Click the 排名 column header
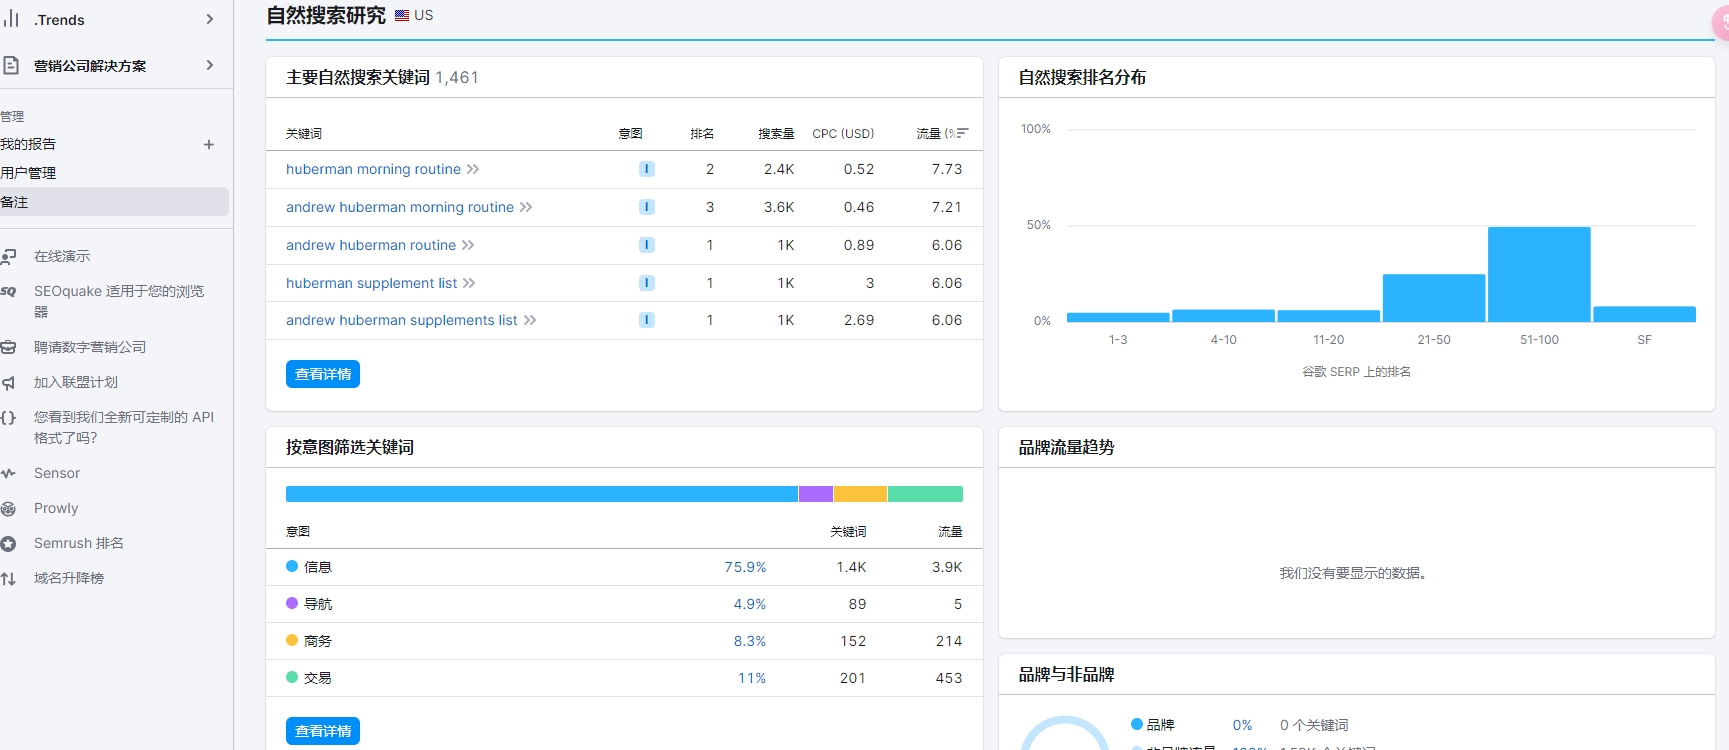Screen dimensions: 1729x750 pos(702,133)
